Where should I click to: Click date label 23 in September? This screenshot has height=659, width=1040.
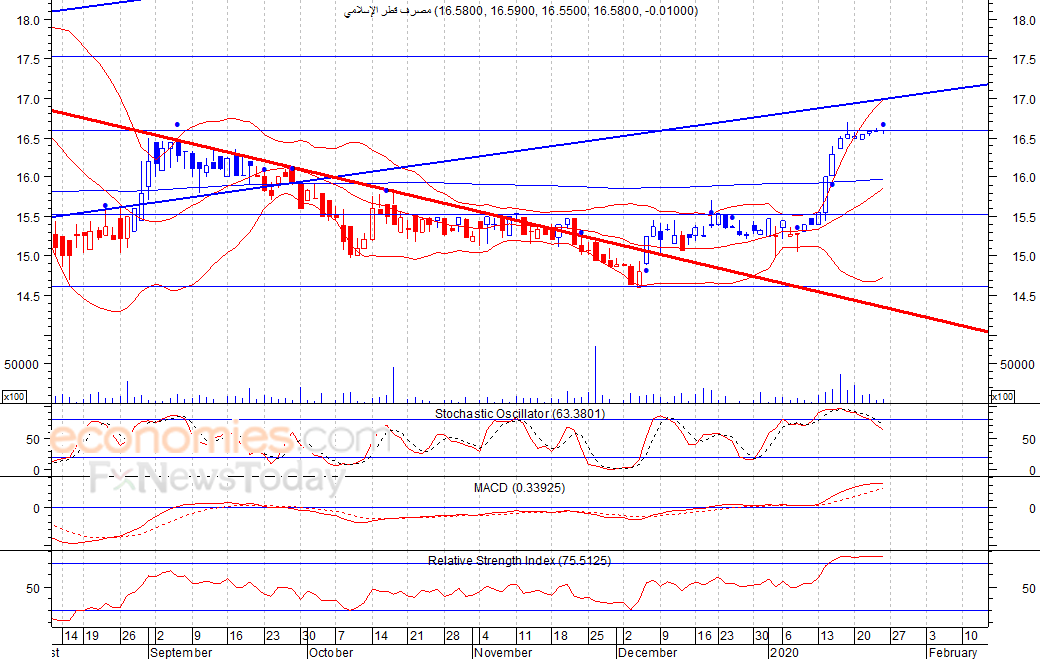click(x=273, y=636)
